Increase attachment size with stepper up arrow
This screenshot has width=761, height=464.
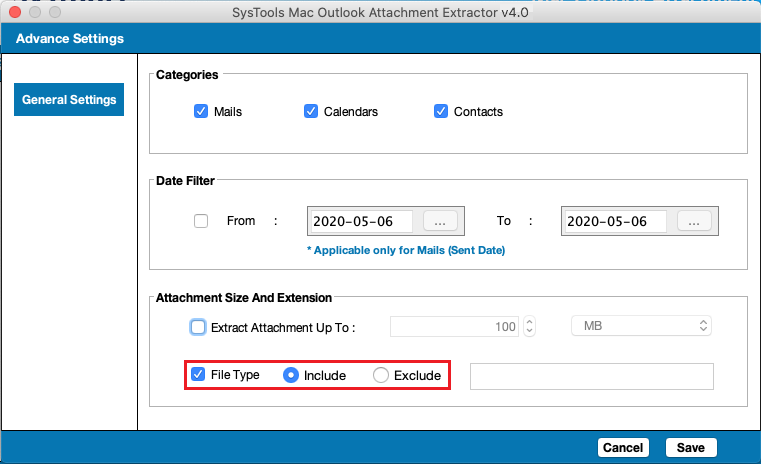coord(529,321)
